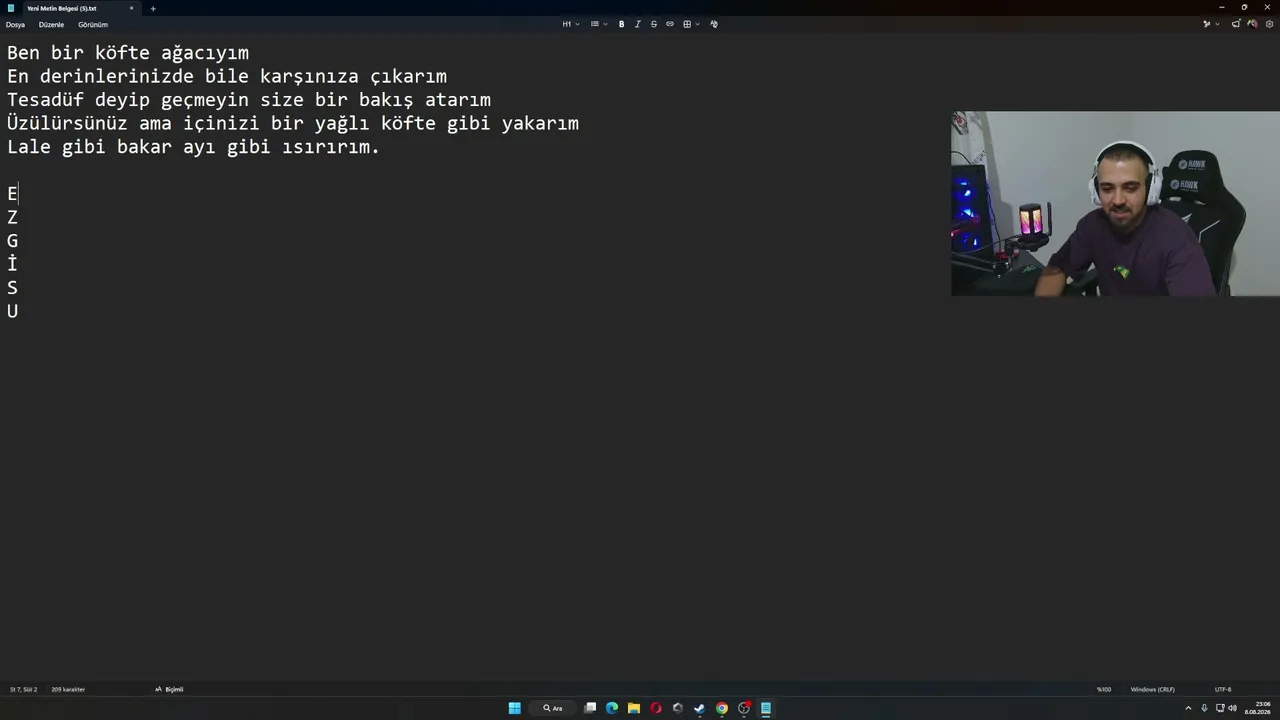Screen dimensions: 1280x720
Task: Open the Steam app from the taskbar
Action: pyautogui.click(x=699, y=708)
